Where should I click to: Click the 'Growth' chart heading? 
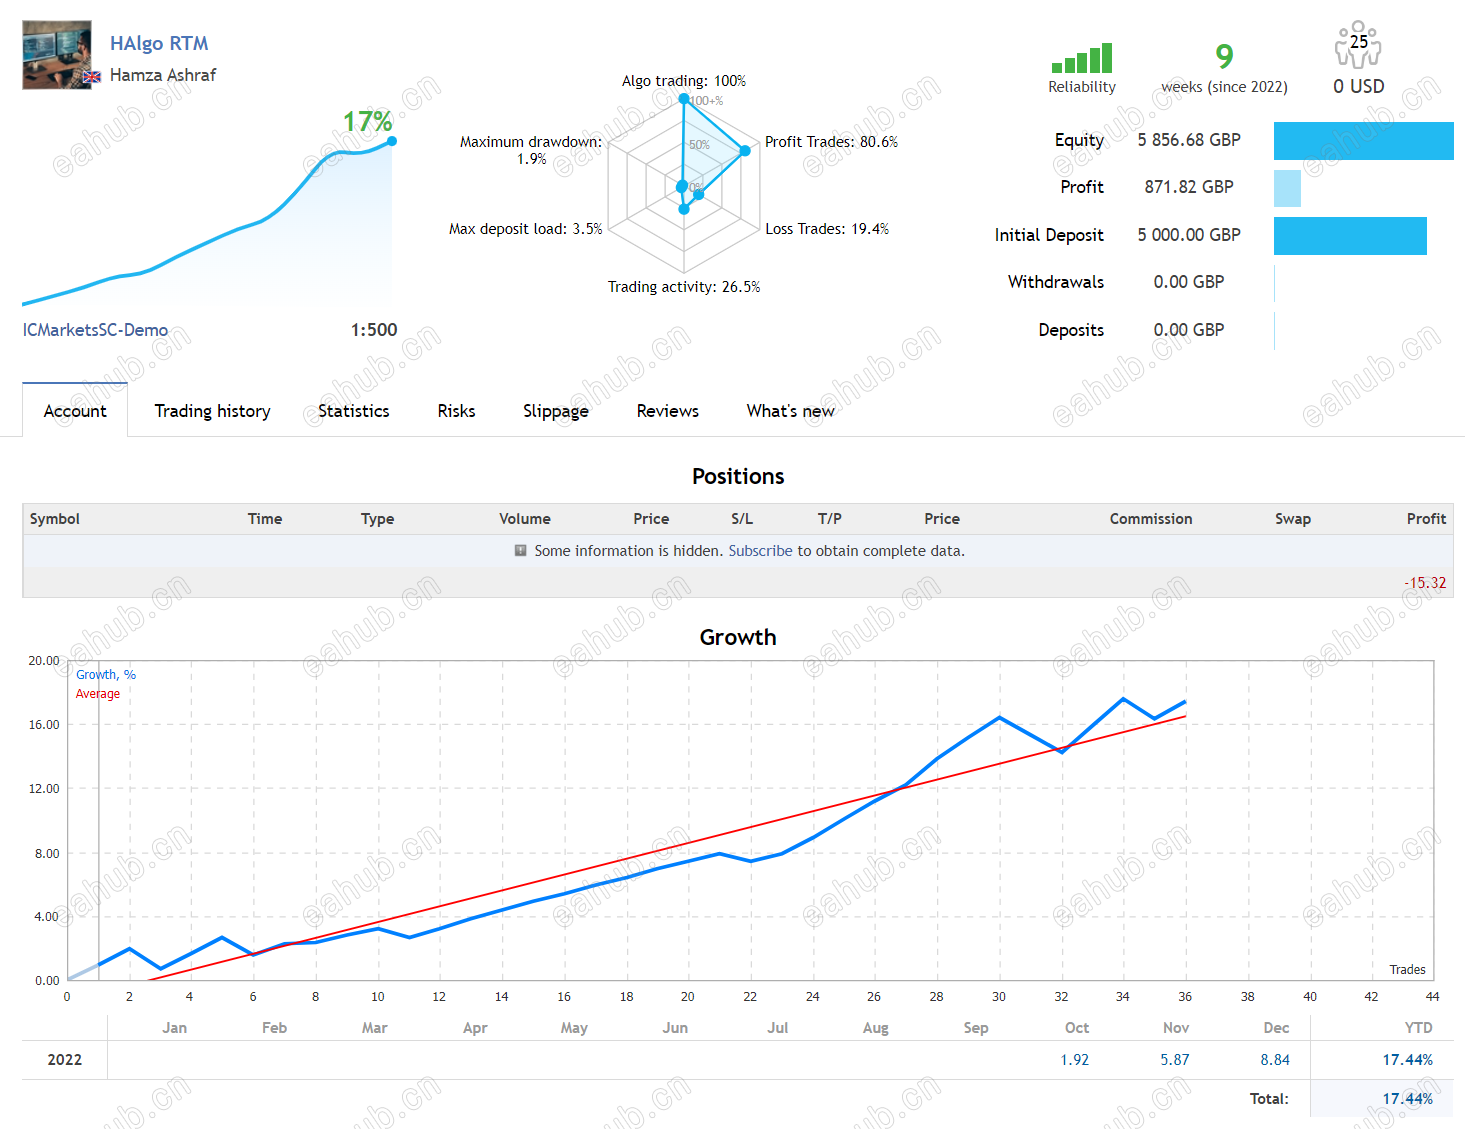click(x=738, y=638)
